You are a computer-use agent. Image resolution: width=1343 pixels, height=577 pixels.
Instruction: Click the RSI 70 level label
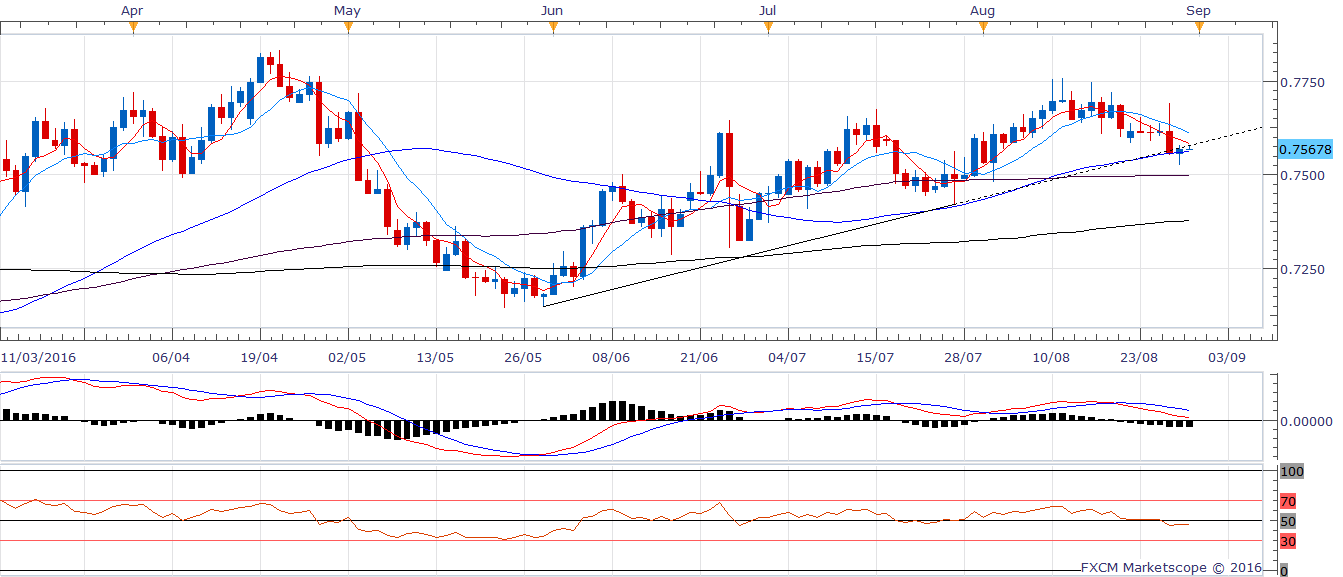pyautogui.click(x=1288, y=501)
